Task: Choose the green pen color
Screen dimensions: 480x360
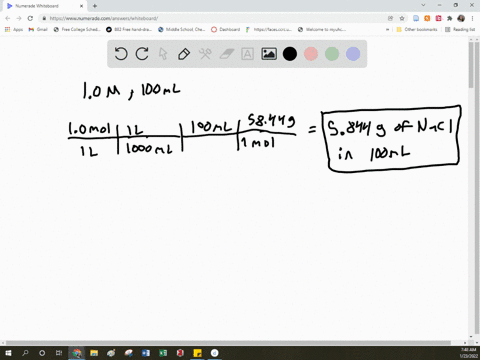Action: coord(332,54)
